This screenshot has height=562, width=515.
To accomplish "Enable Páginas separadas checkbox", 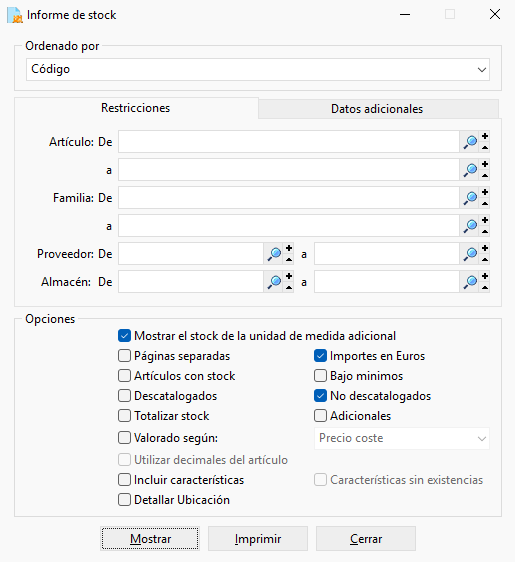I will 124,356.
